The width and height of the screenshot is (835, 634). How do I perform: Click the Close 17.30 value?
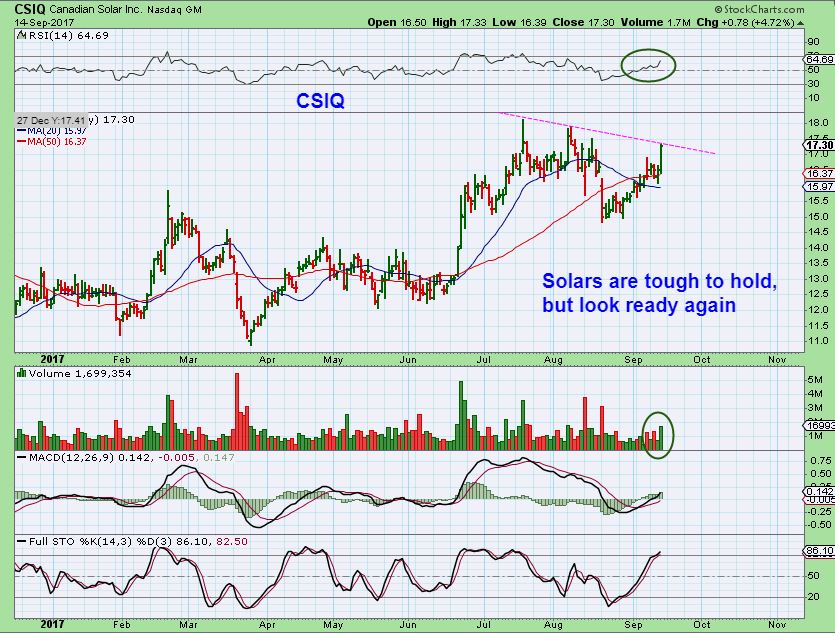point(583,22)
